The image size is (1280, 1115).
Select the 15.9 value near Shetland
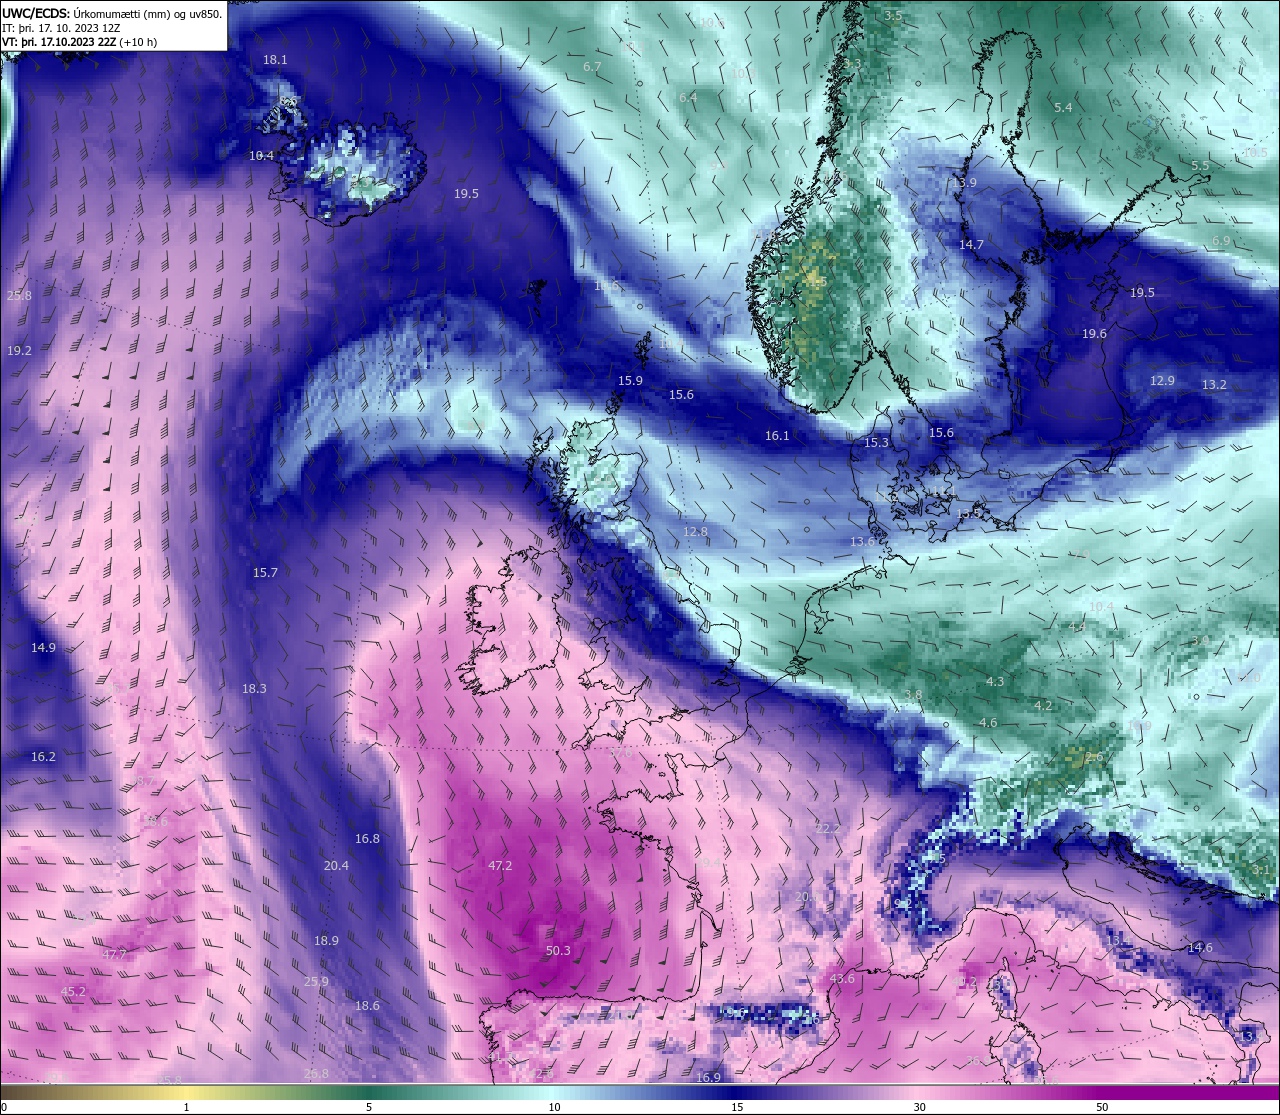[630, 381]
